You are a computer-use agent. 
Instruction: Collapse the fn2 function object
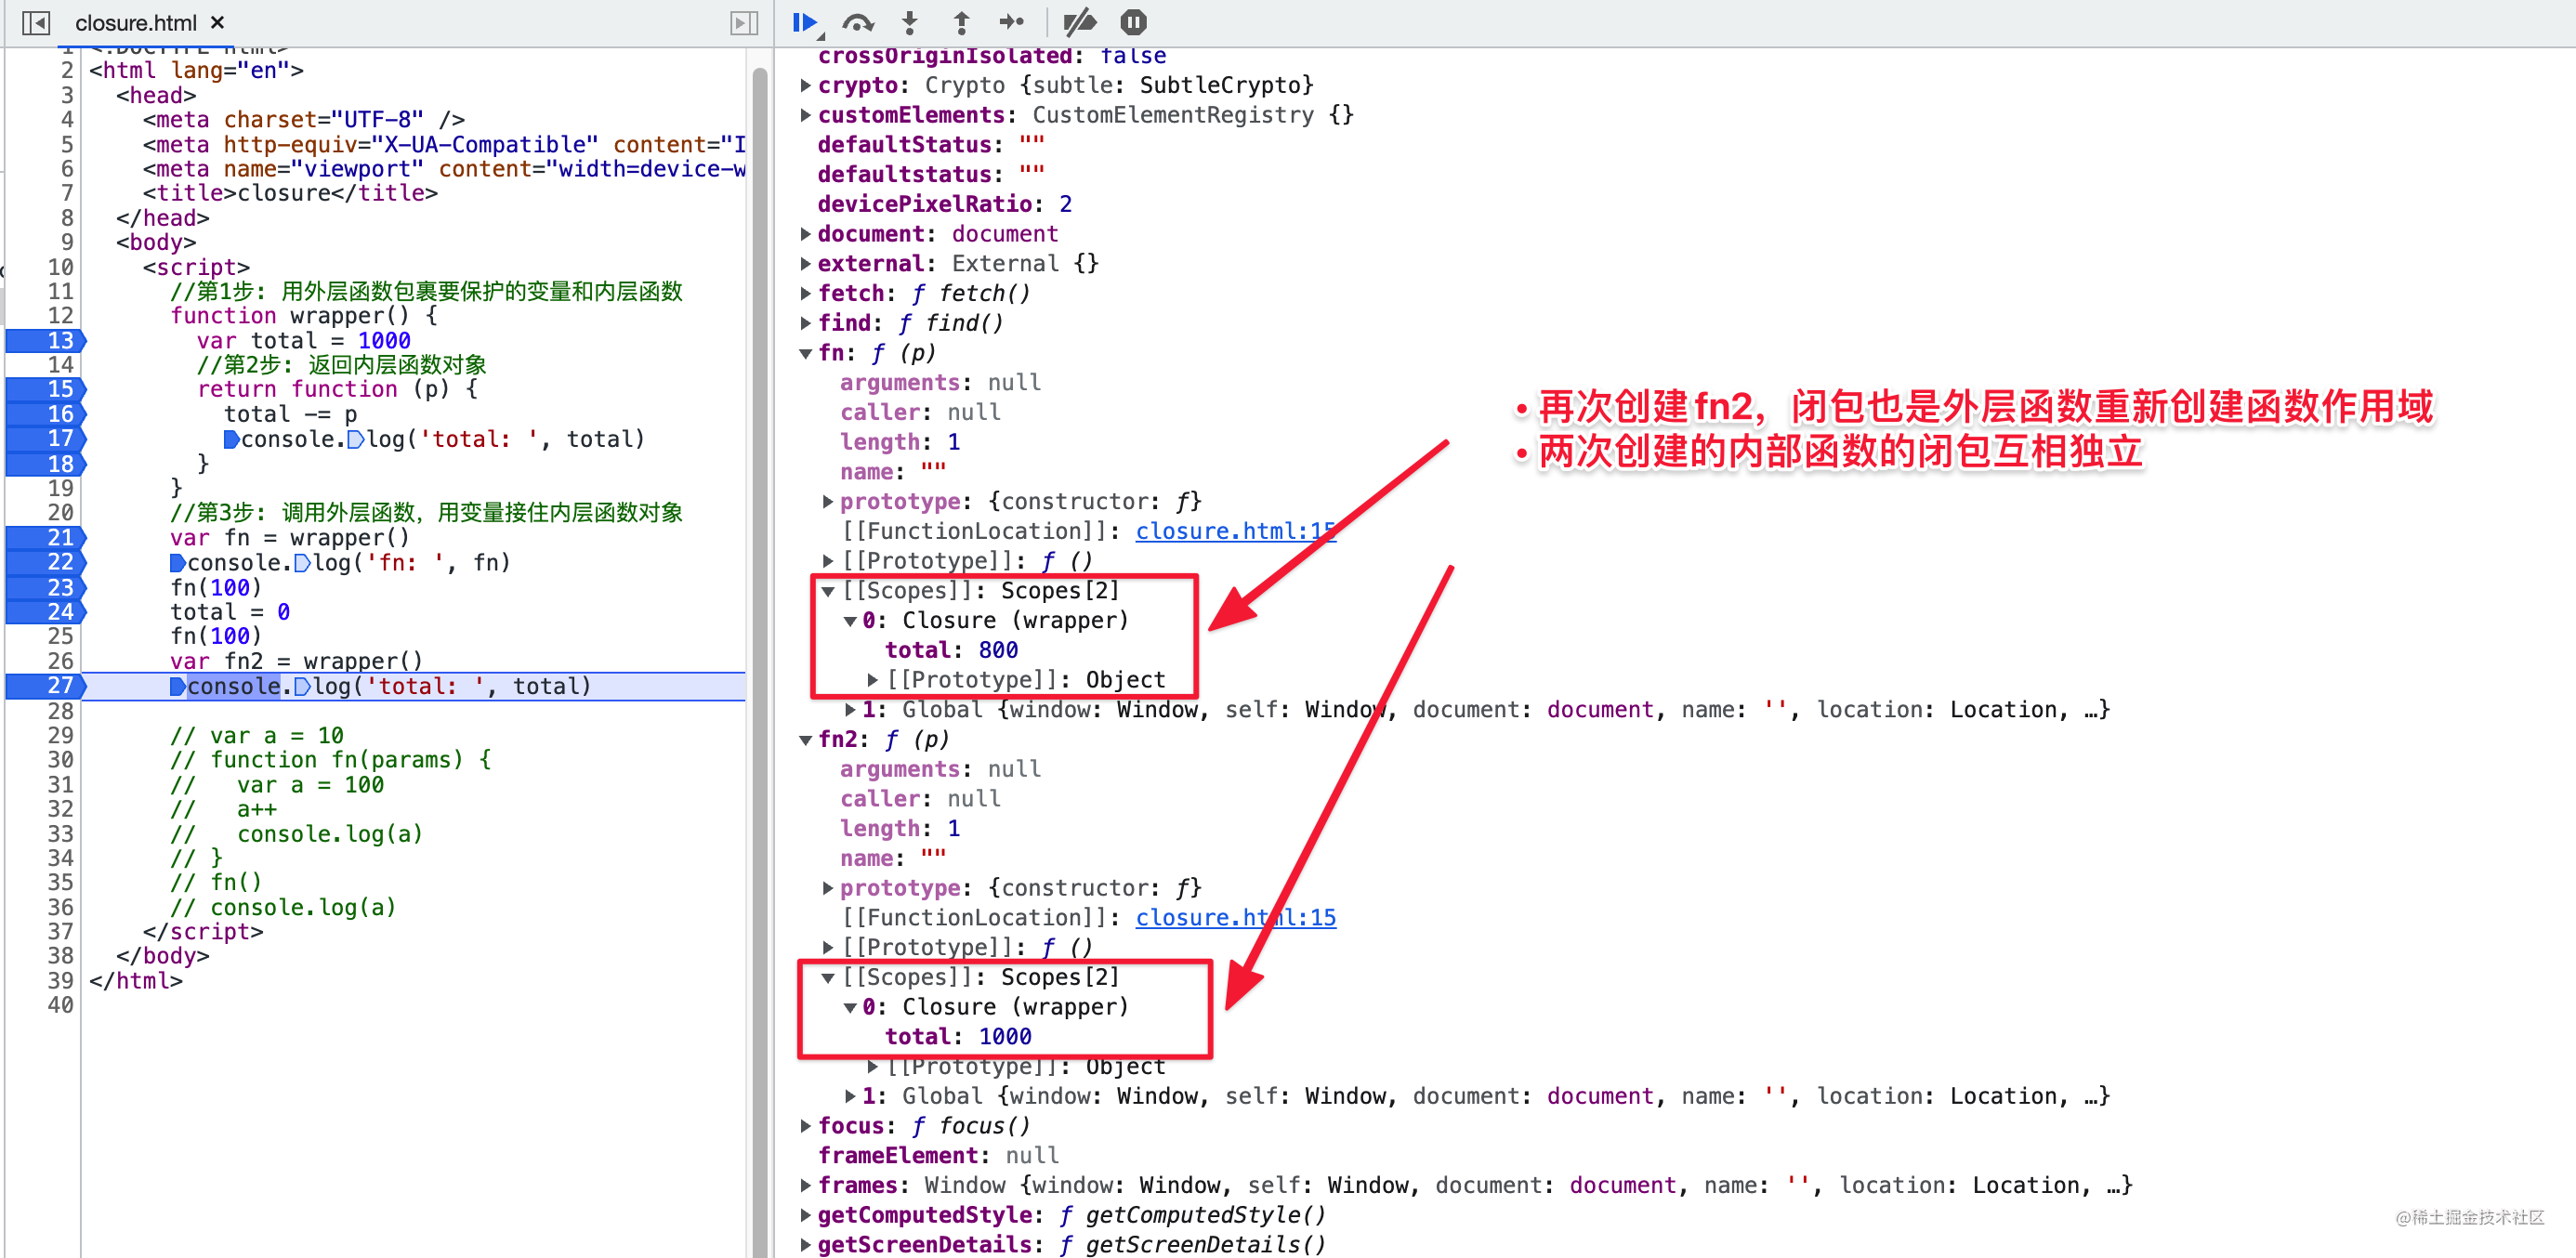(806, 740)
